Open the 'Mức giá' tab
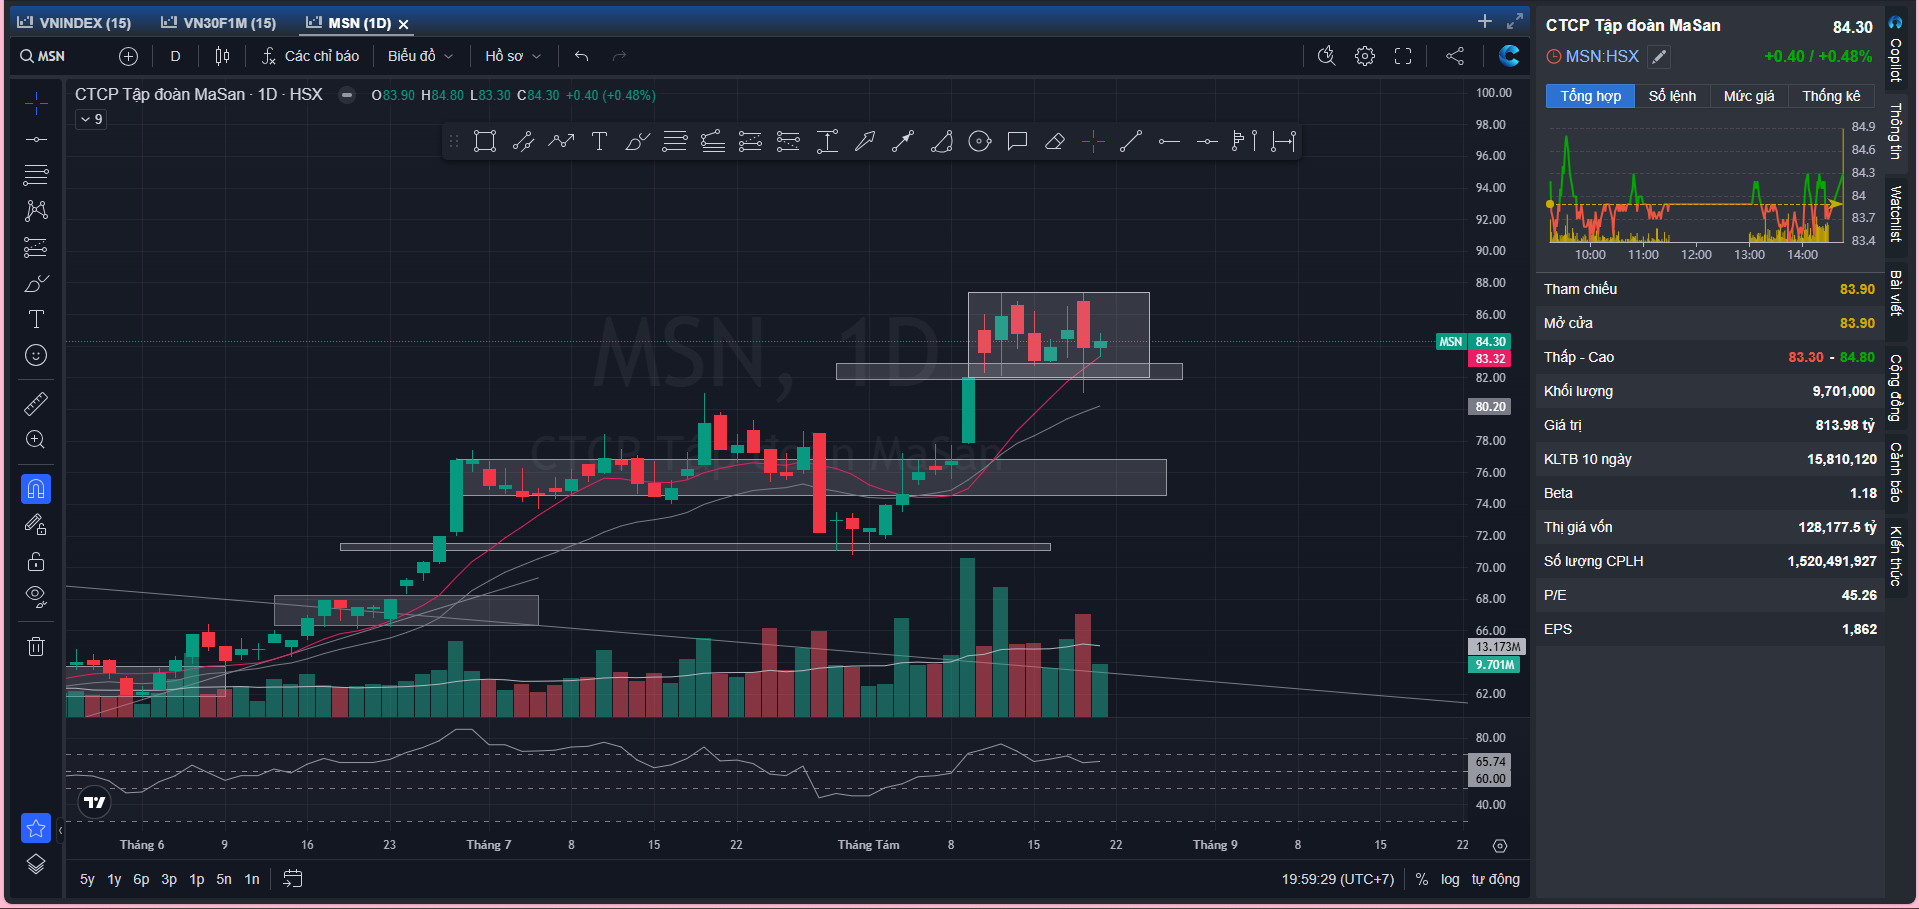This screenshot has height=909, width=1919. click(1749, 96)
